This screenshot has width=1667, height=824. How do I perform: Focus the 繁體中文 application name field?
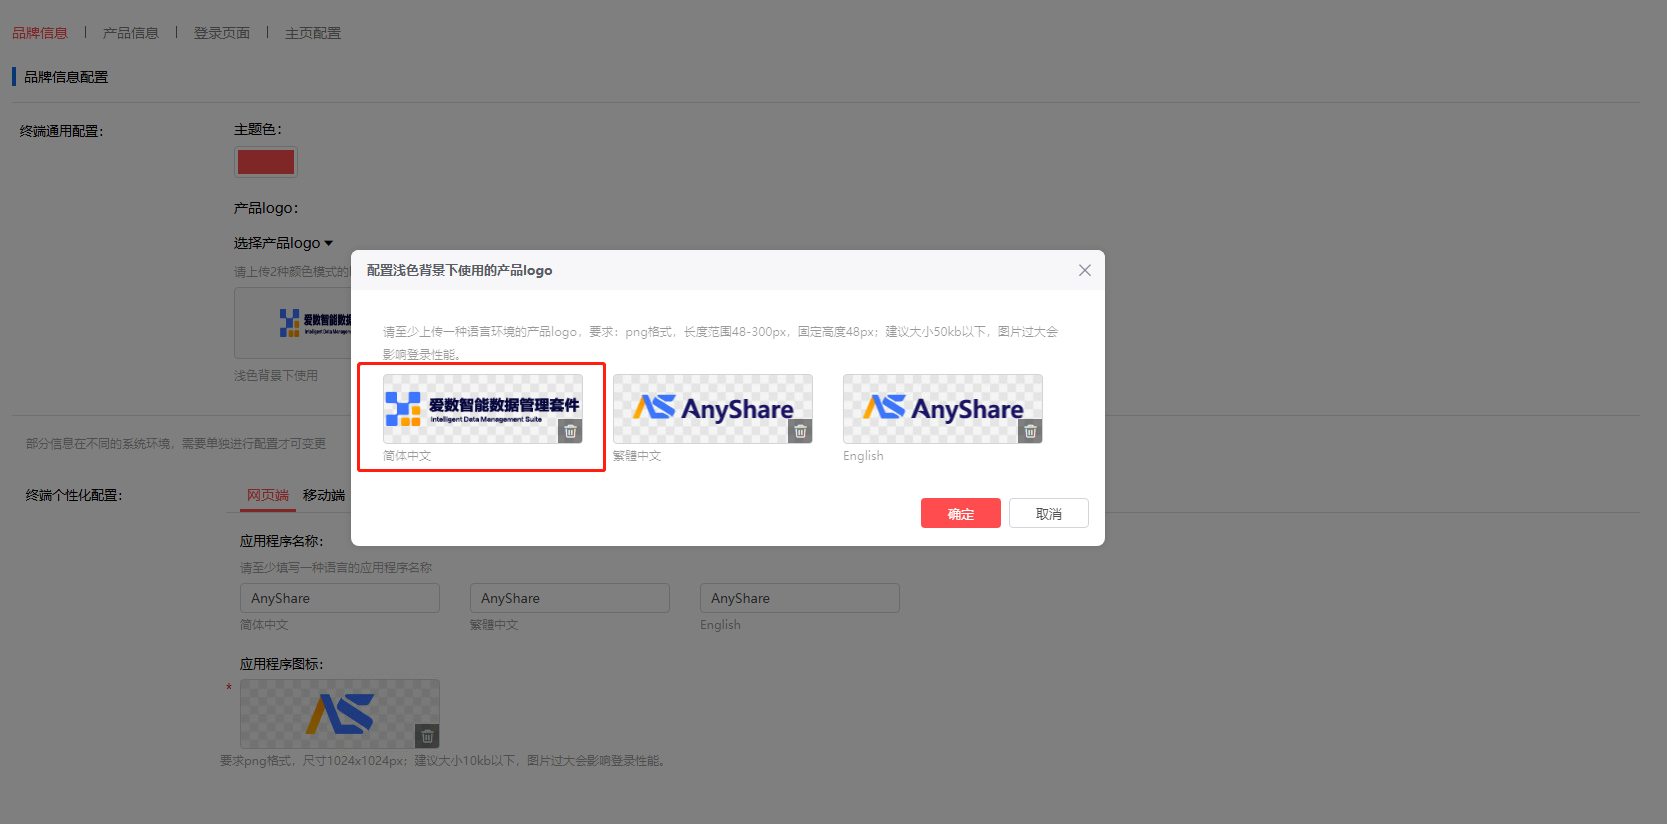(570, 598)
